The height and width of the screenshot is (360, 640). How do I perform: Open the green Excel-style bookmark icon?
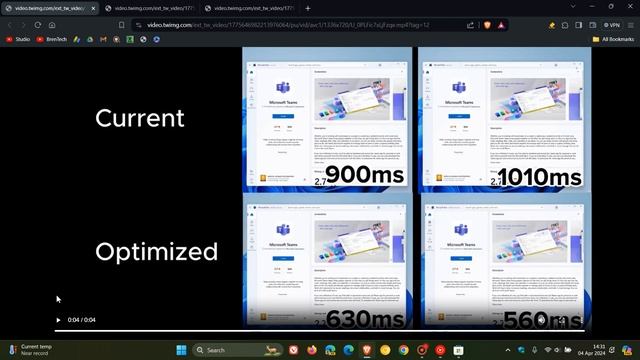click(x=130, y=39)
